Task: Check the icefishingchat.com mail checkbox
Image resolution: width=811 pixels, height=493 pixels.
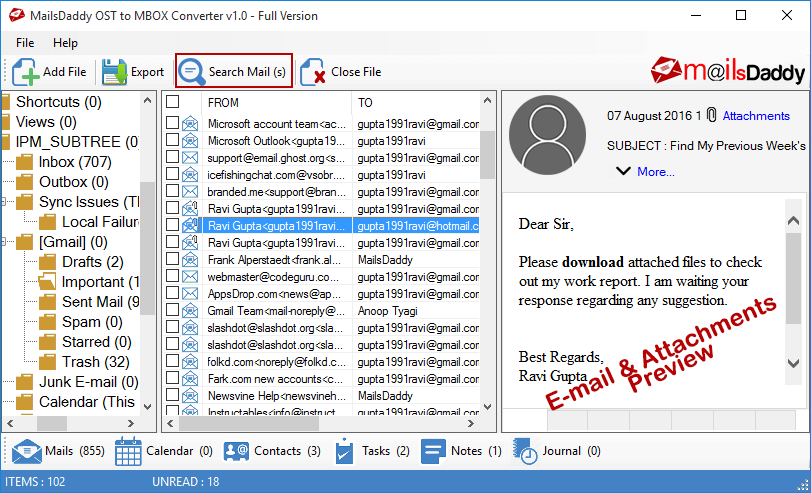Action: coord(172,174)
